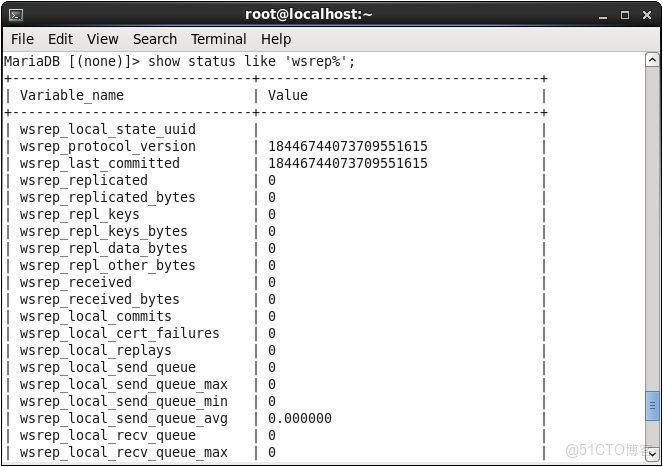
Task: Click the 0.000000 value for send_queue_avg
Action: [300, 418]
